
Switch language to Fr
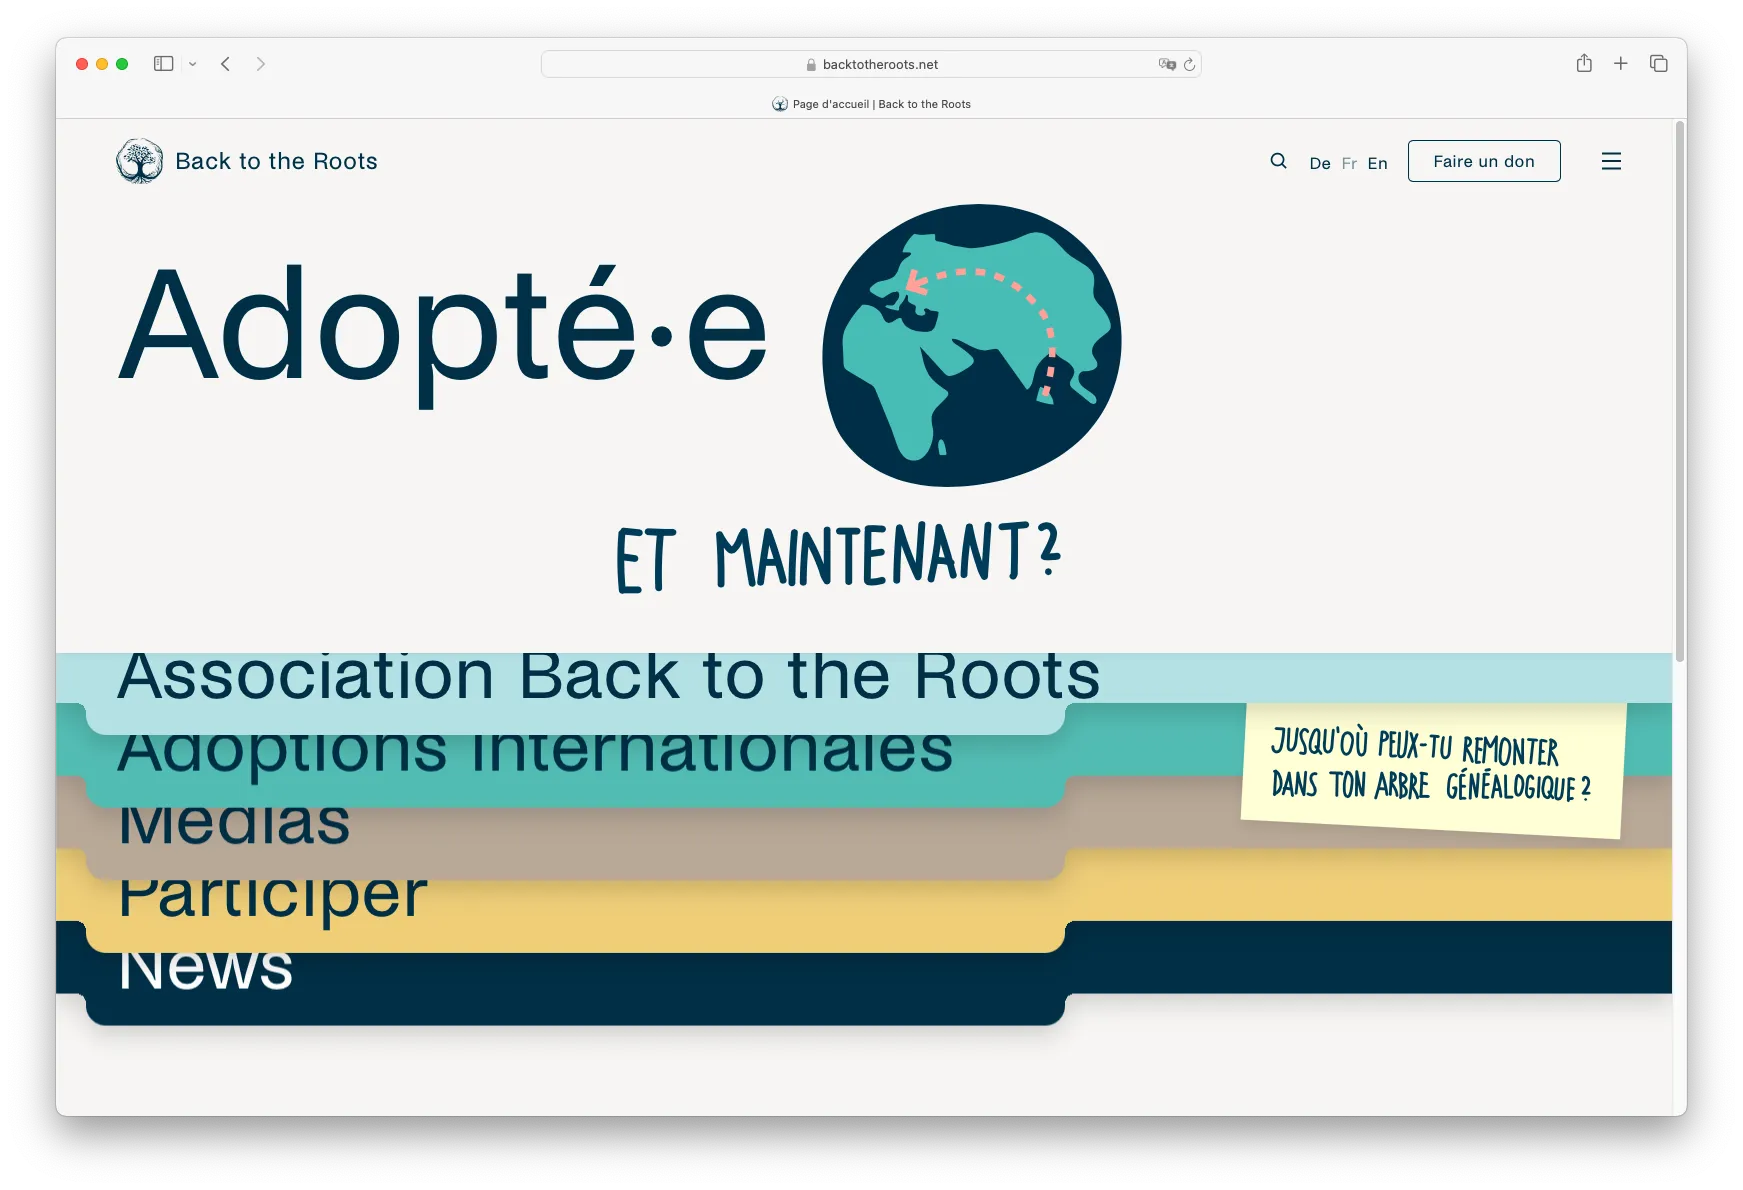pyautogui.click(x=1349, y=163)
